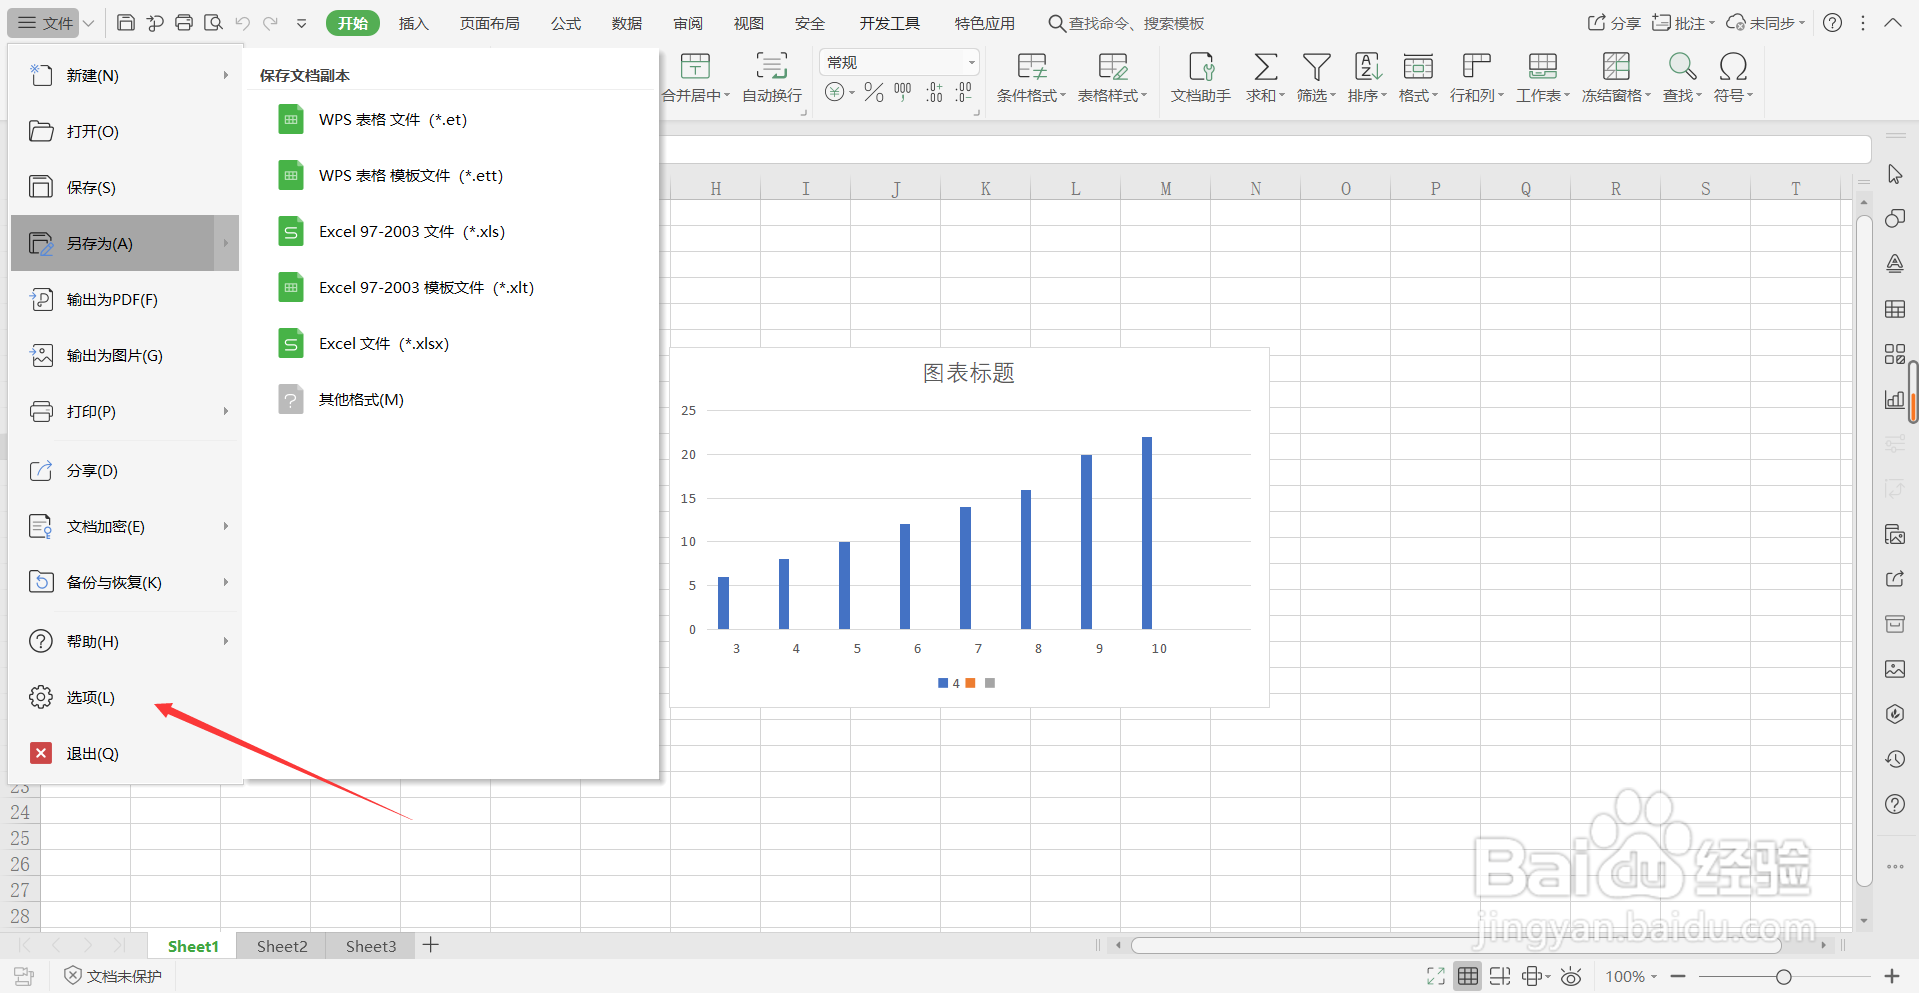
Task: Click the chart icon in right sidebar
Action: (x=1895, y=399)
